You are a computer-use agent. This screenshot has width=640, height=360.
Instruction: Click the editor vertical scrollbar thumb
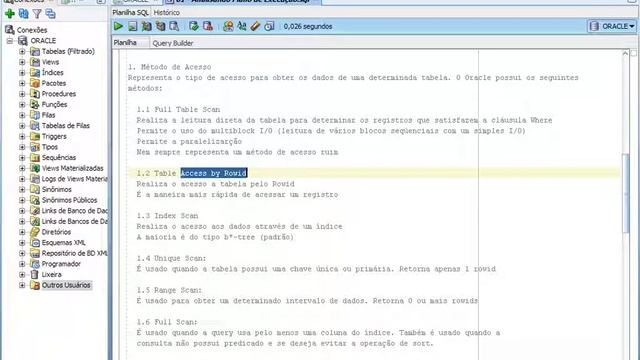(x=625, y=193)
